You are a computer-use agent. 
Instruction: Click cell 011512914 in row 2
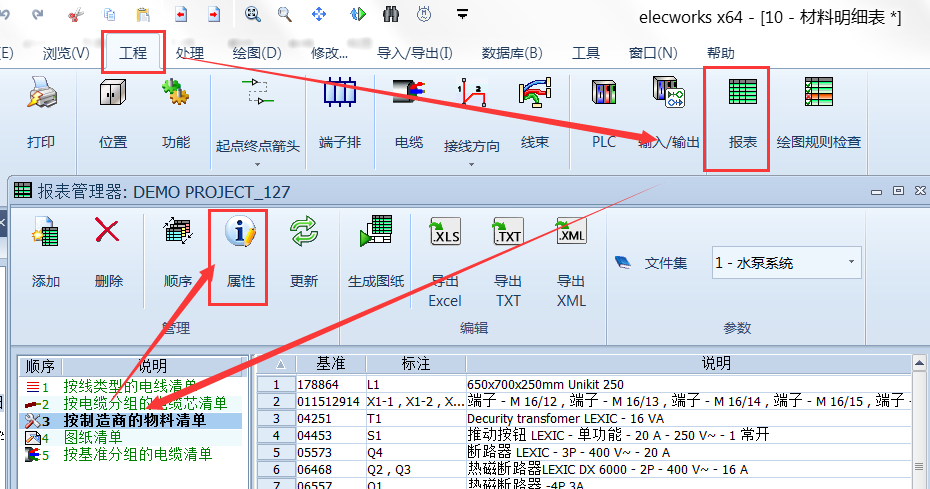click(x=331, y=402)
